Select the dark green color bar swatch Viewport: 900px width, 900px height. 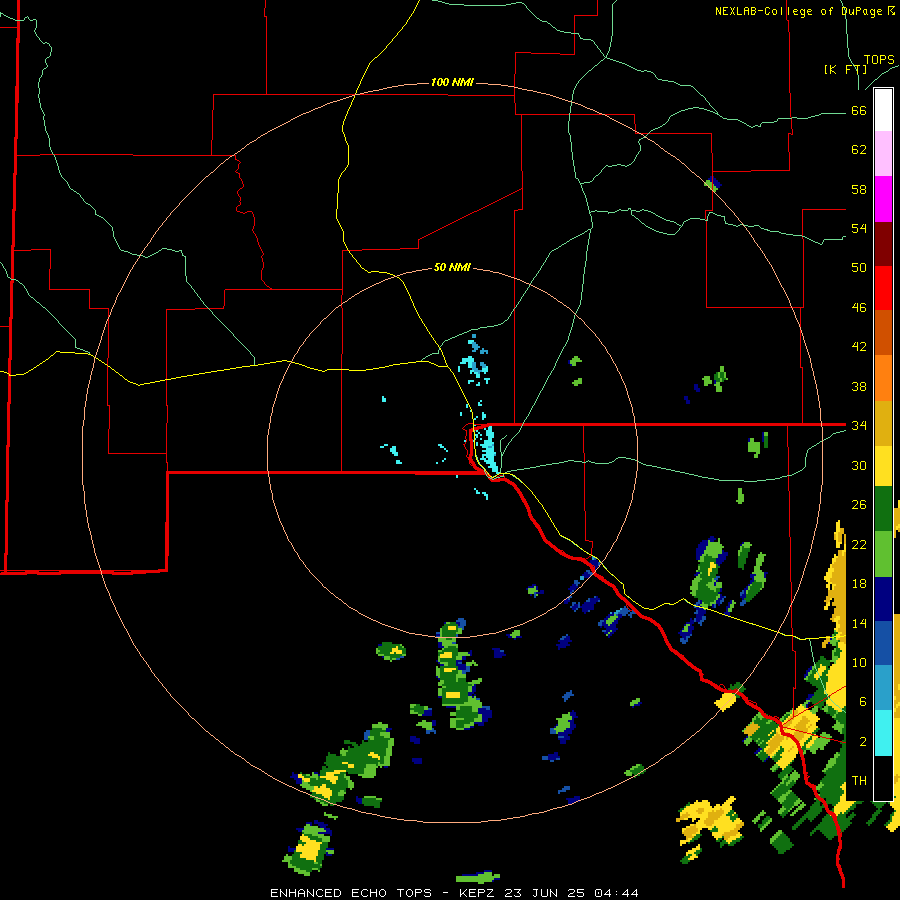(x=883, y=509)
